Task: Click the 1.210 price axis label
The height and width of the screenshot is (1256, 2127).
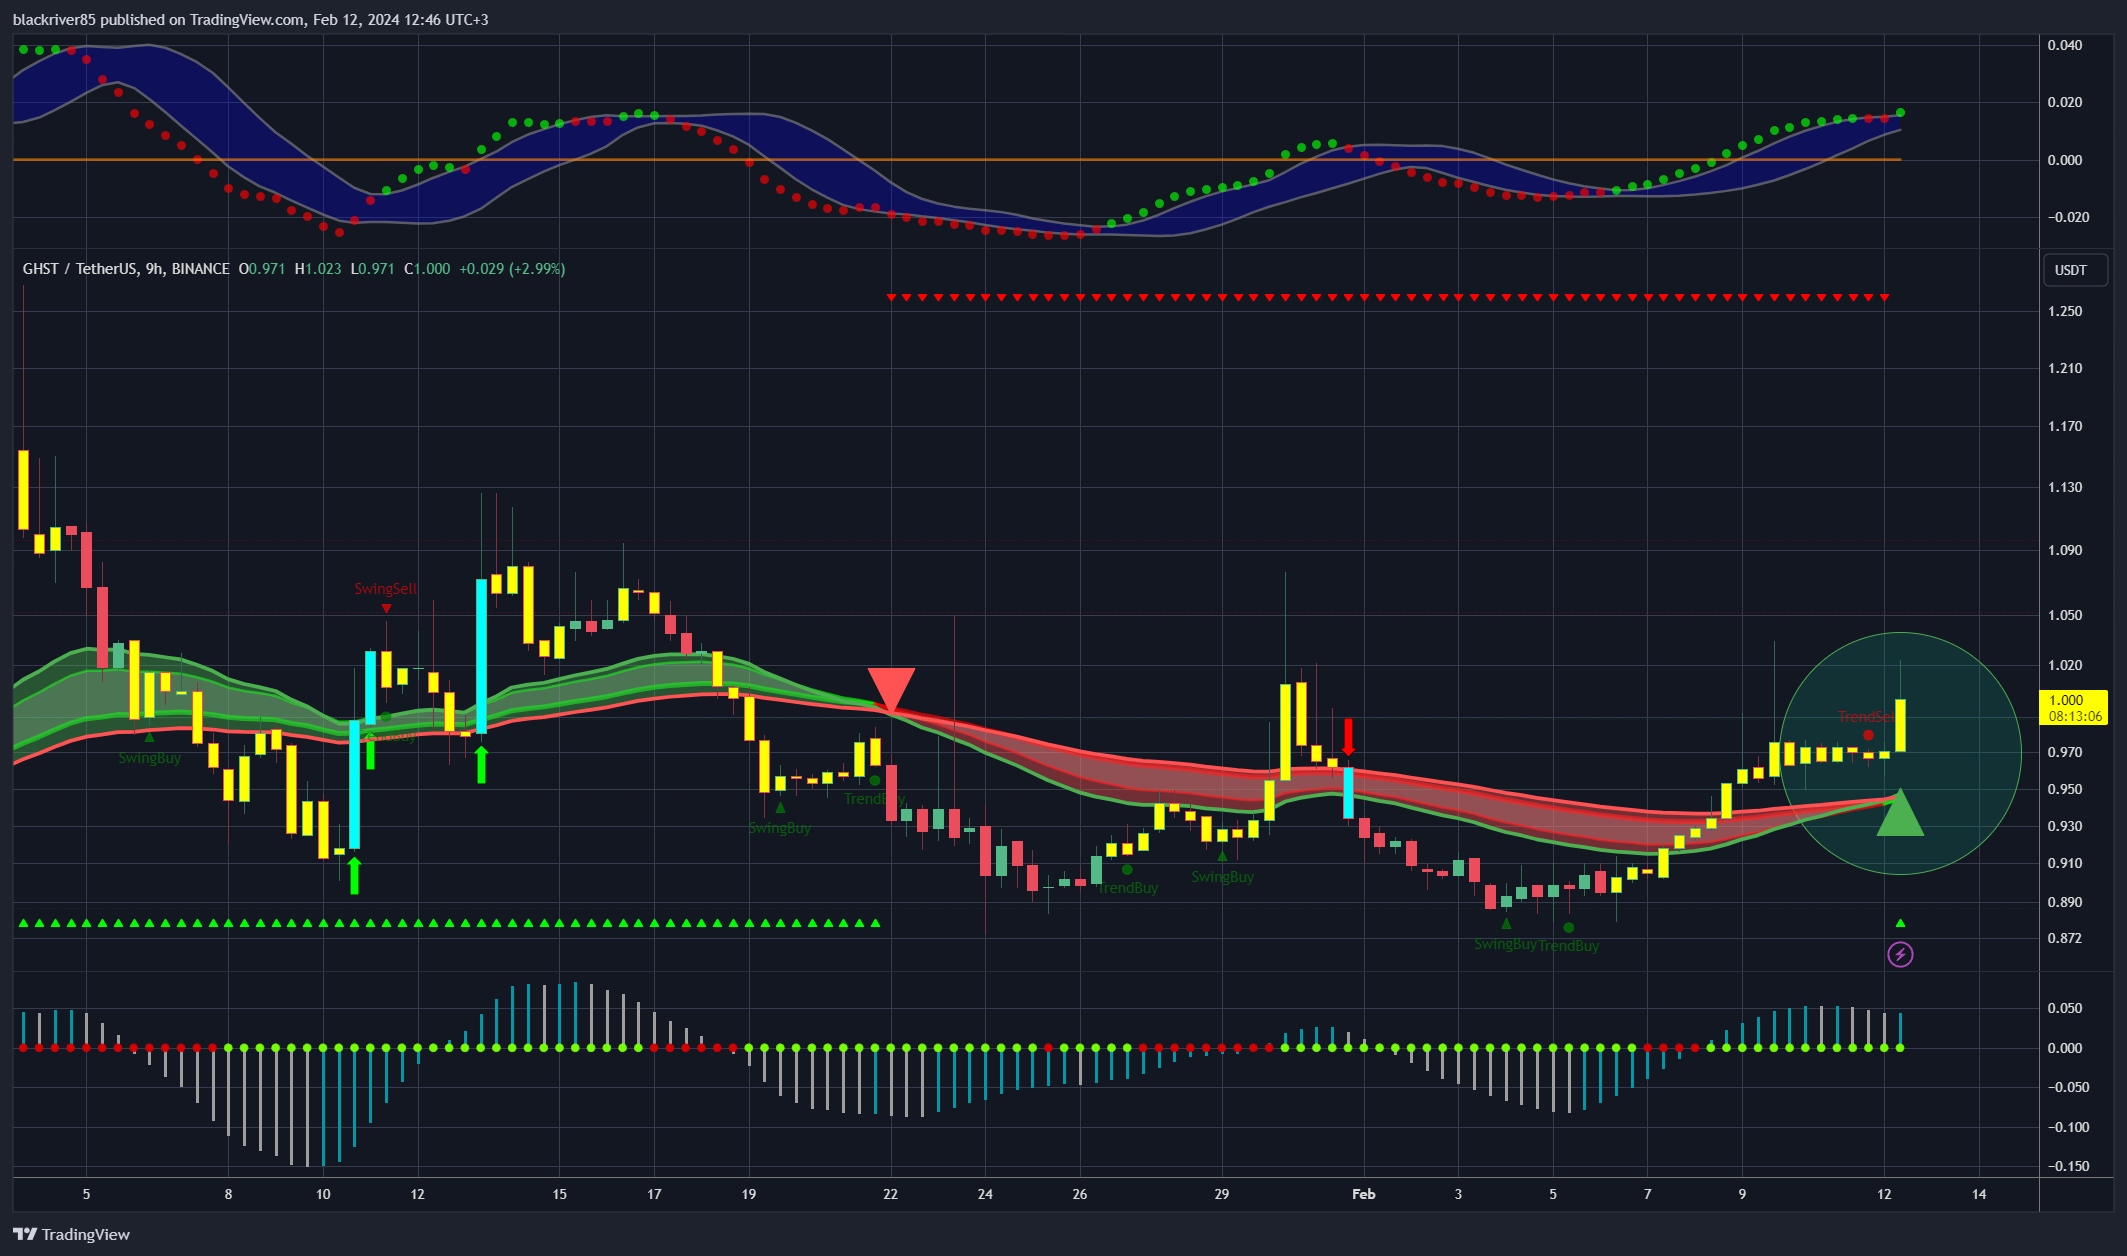Action: click(2065, 368)
